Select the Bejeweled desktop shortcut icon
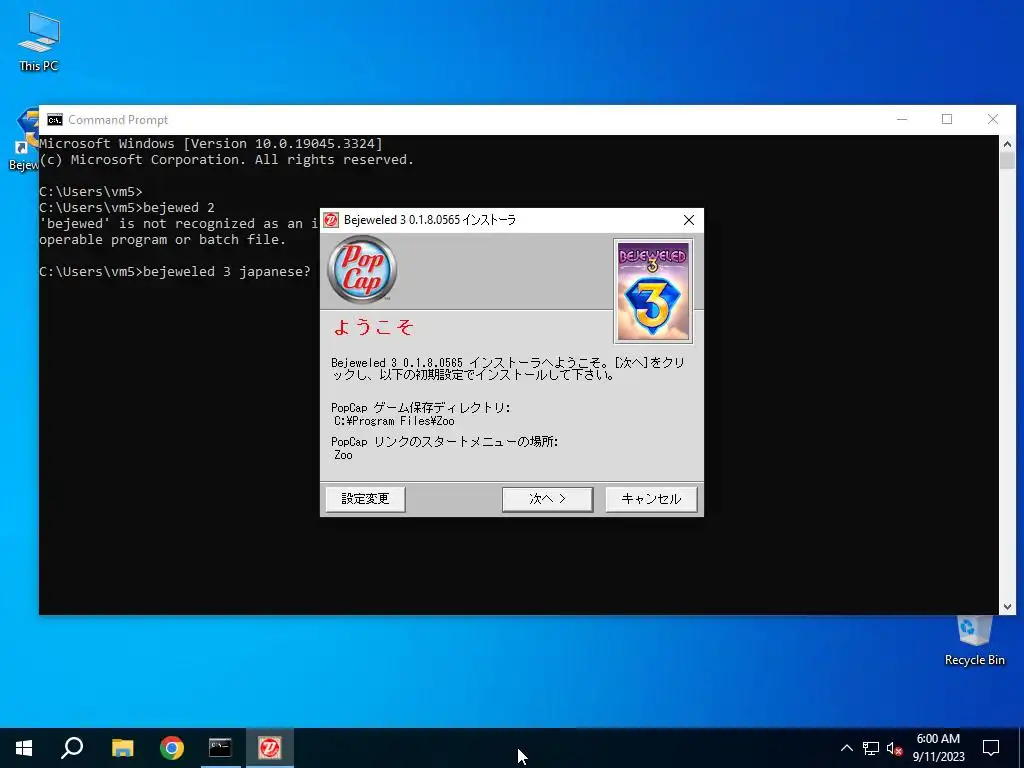 [x=24, y=139]
